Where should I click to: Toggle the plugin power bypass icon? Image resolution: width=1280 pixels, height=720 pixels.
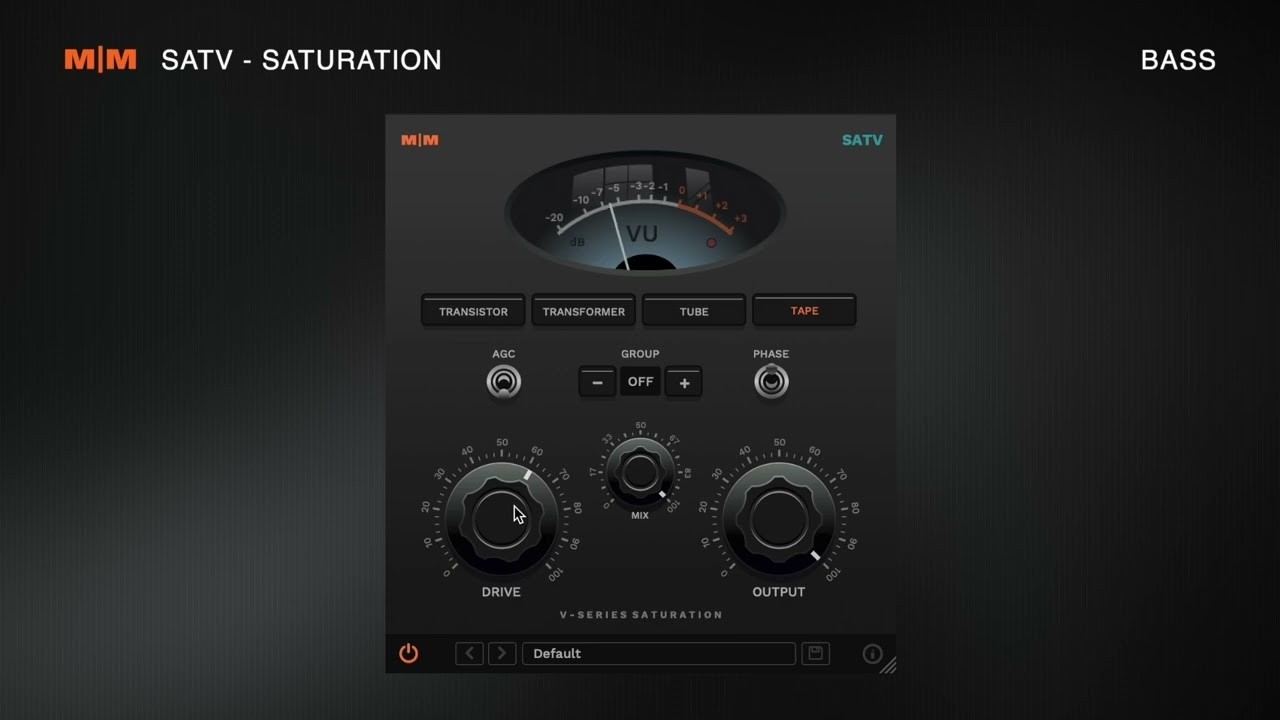coord(408,654)
